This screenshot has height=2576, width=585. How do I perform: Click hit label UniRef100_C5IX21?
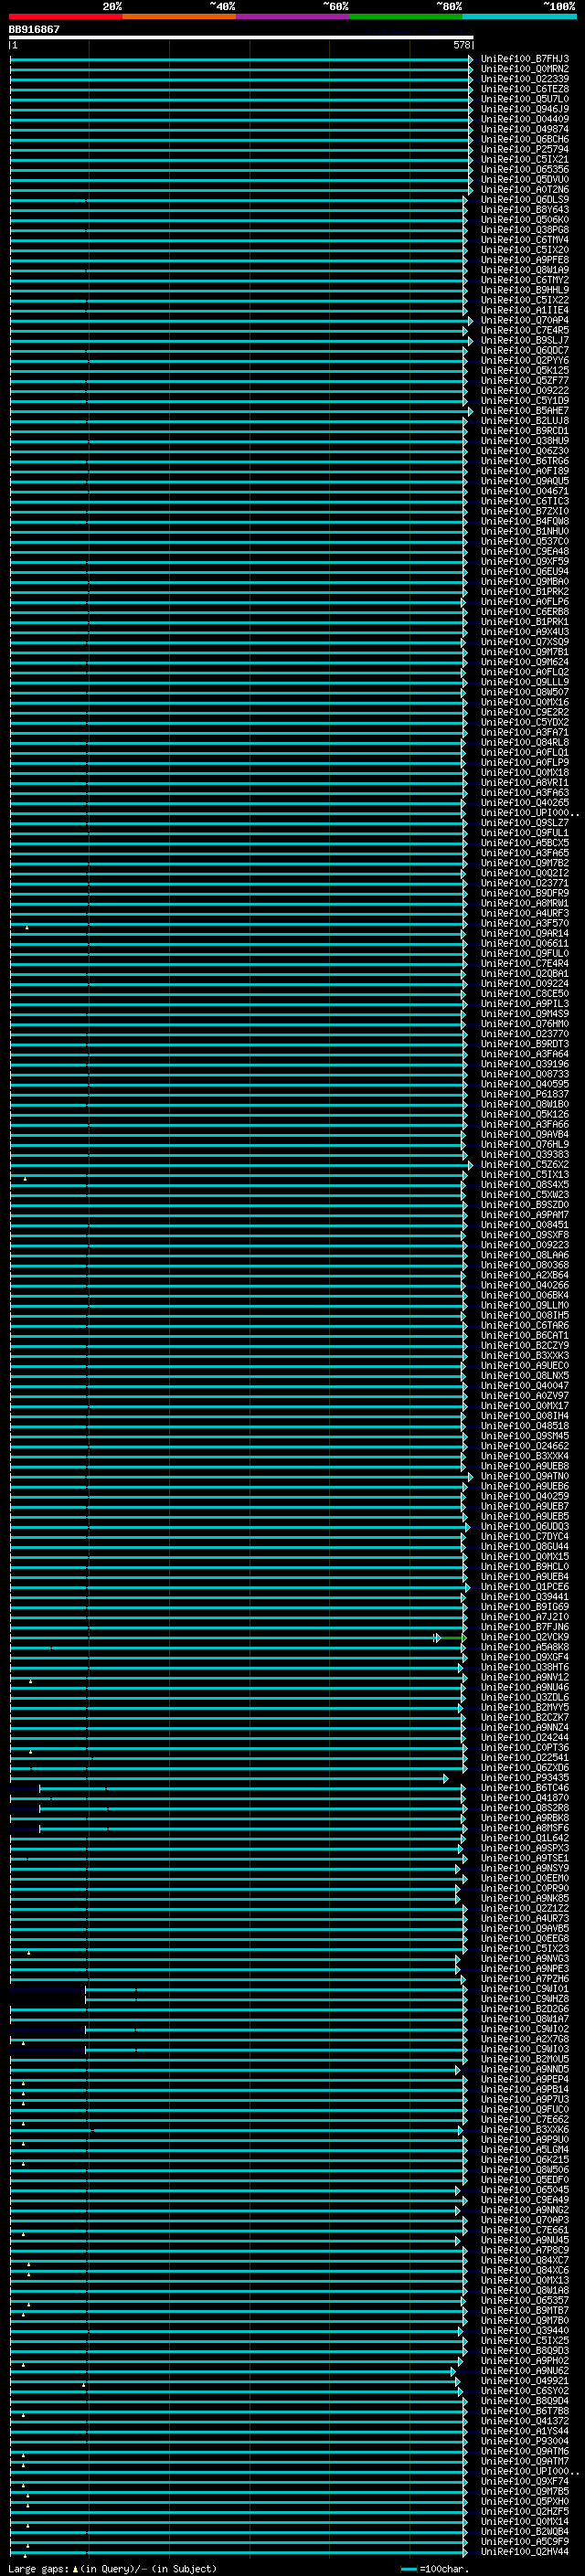pyautogui.click(x=524, y=160)
